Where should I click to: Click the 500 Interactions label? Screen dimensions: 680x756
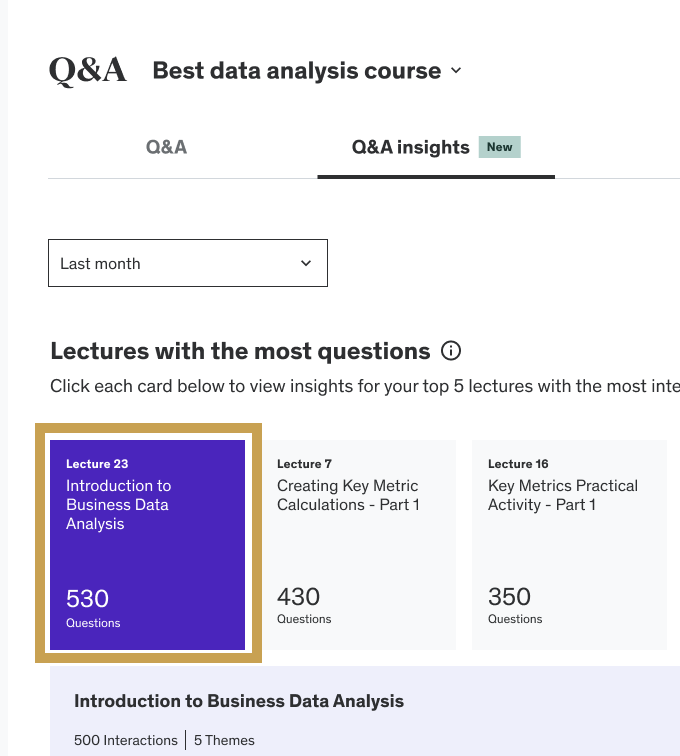pyautogui.click(x=126, y=740)
